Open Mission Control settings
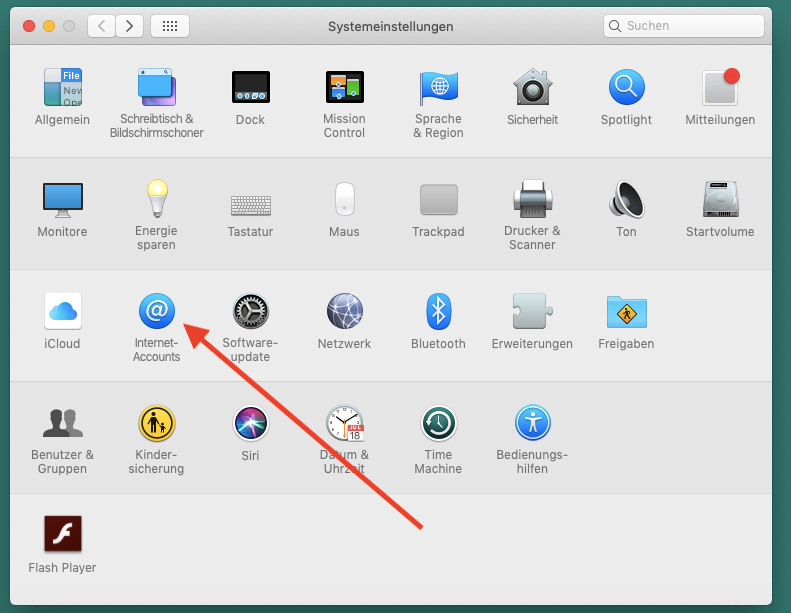The height and width of the screenshot is (613, 791). [344, 88]
